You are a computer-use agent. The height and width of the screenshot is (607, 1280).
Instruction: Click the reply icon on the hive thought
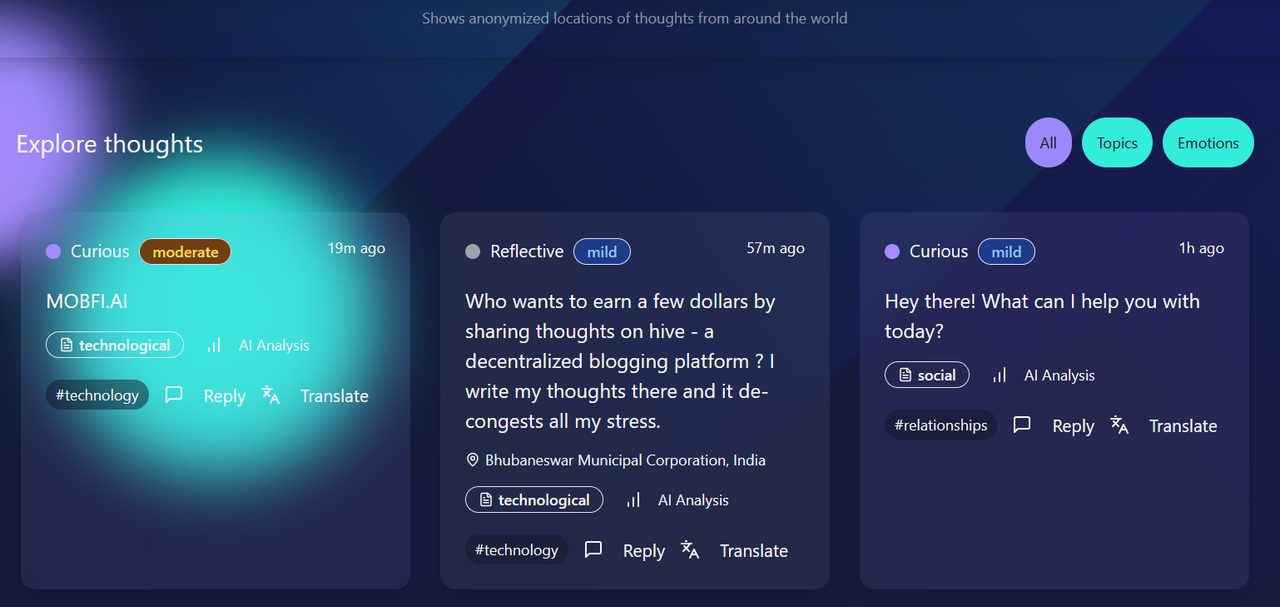[x=594, y=549]
